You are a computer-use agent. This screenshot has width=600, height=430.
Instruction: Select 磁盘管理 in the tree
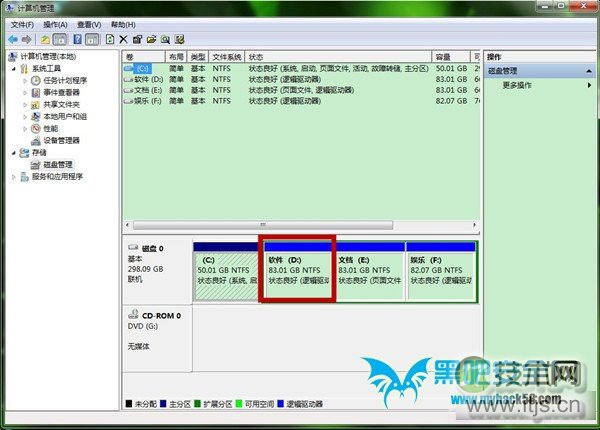(x=58, y=165)
